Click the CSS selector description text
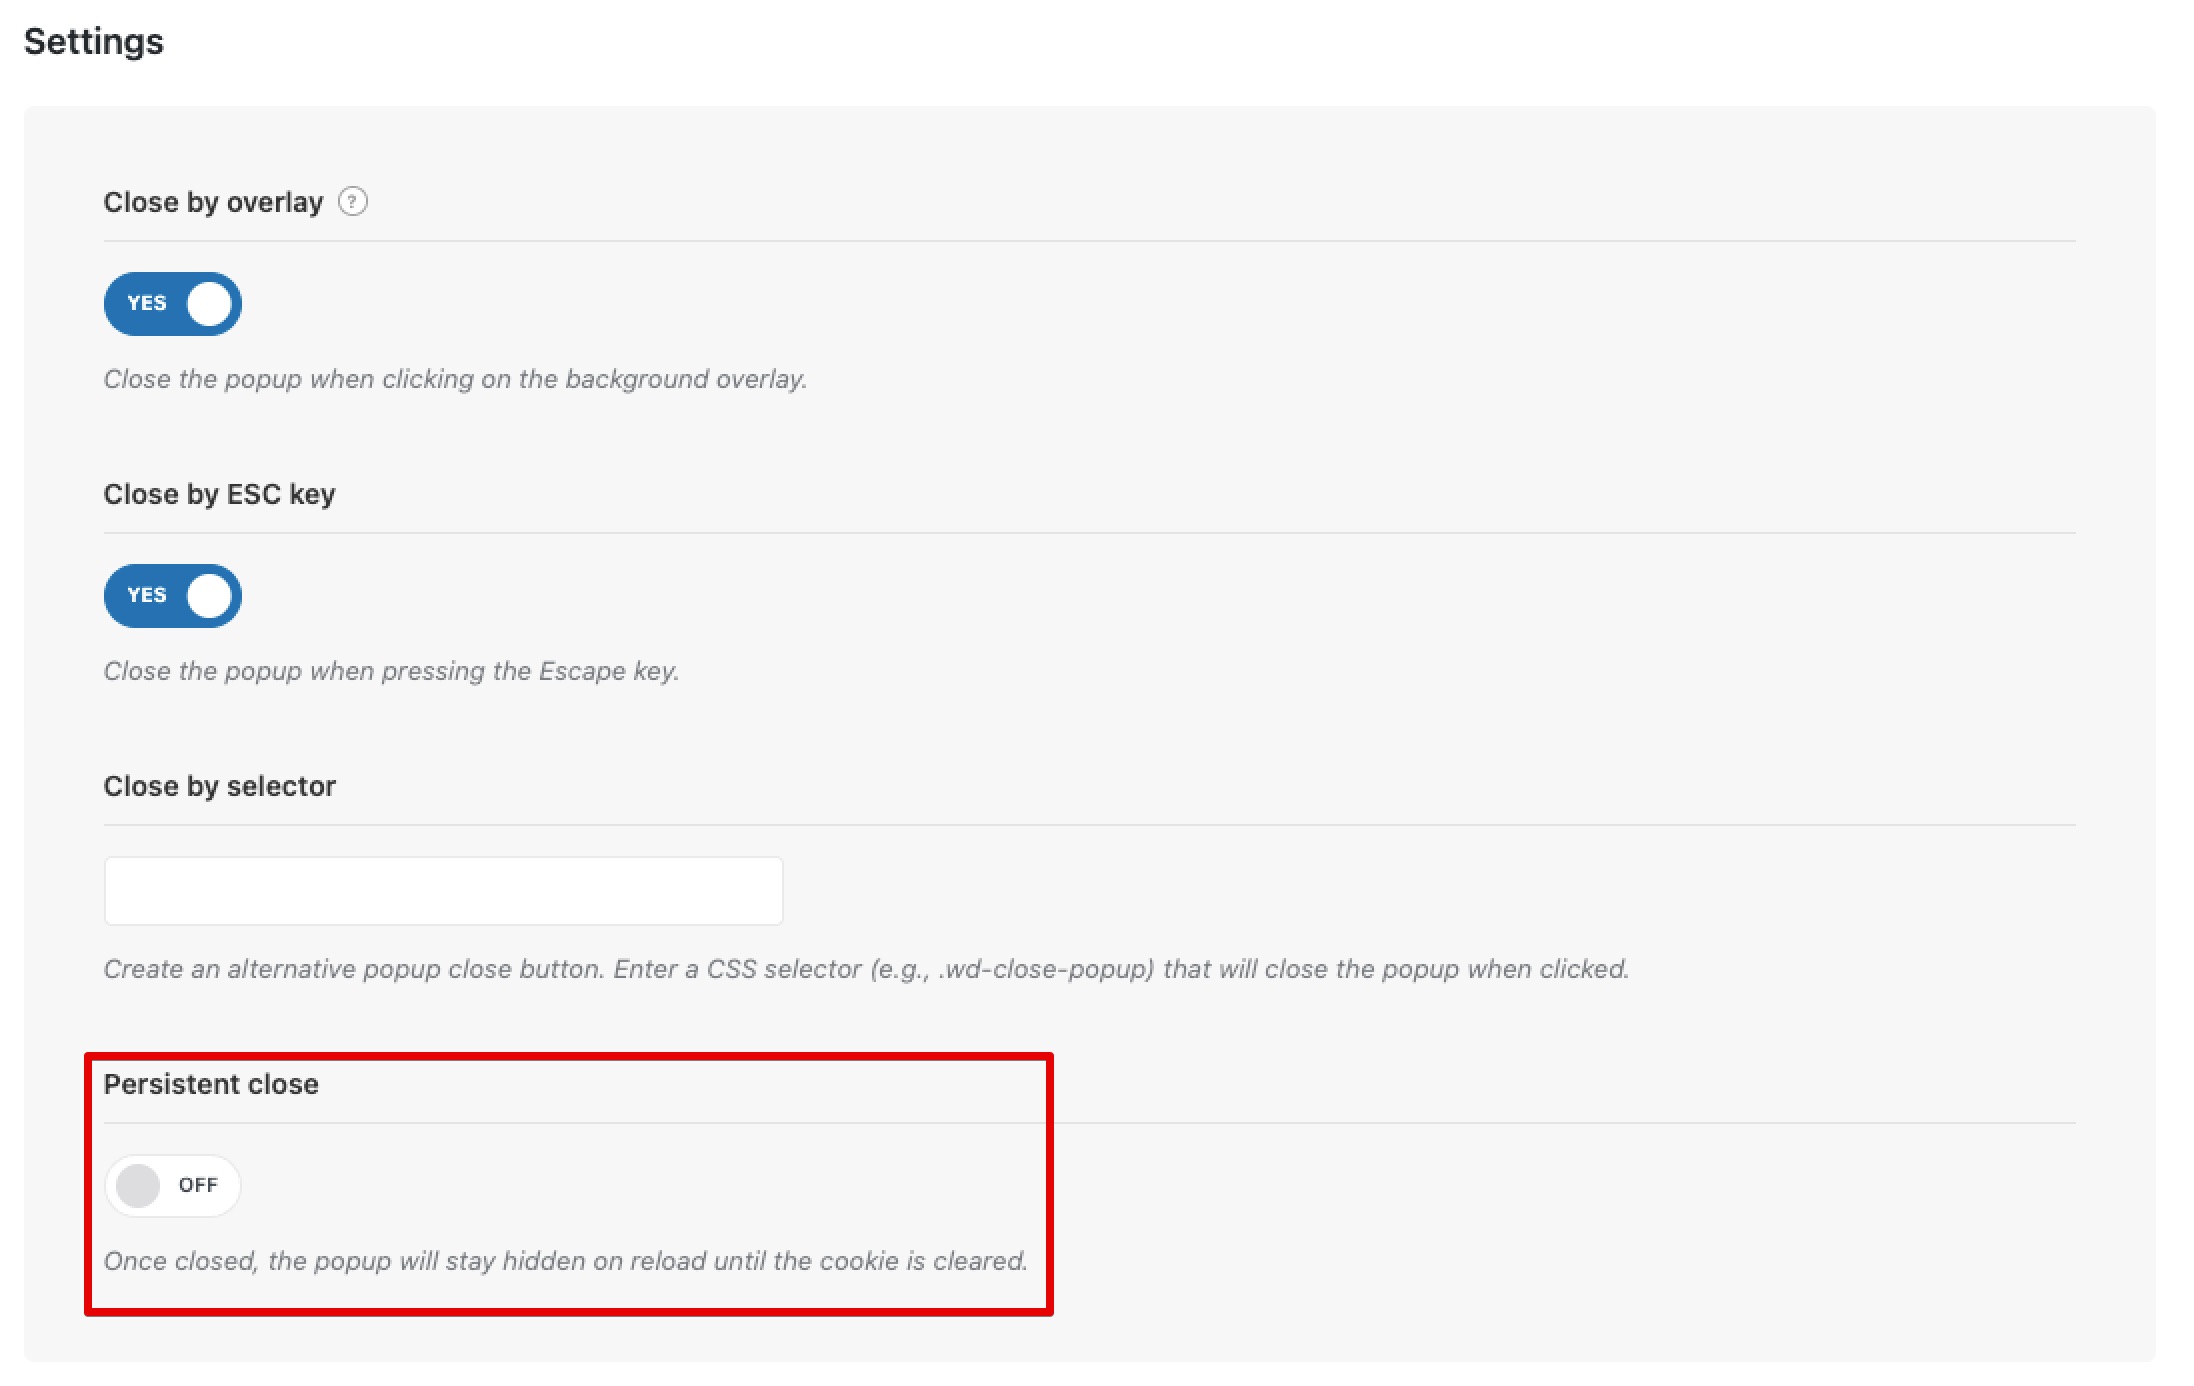The width and height of the screenshot is (2194, 1386). (866, 969)
